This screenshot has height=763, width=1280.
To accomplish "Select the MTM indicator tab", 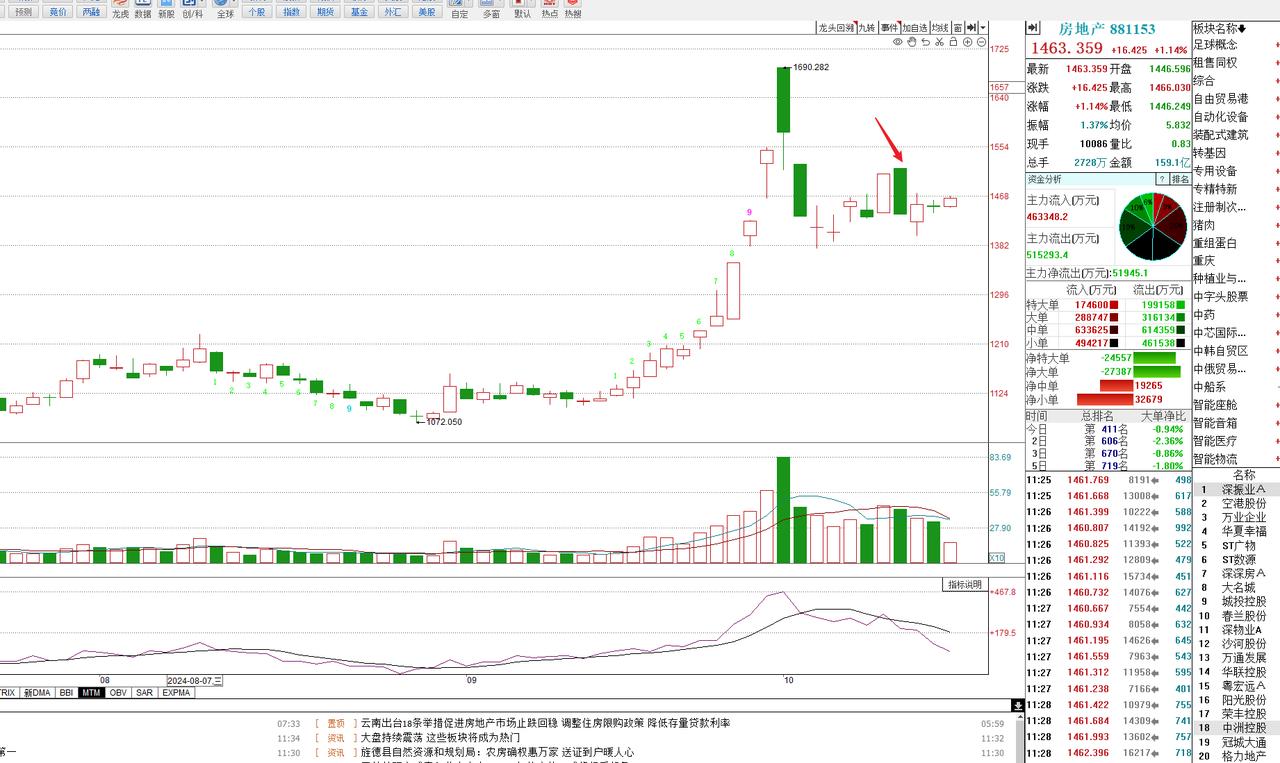I will (x=91, y=692).
